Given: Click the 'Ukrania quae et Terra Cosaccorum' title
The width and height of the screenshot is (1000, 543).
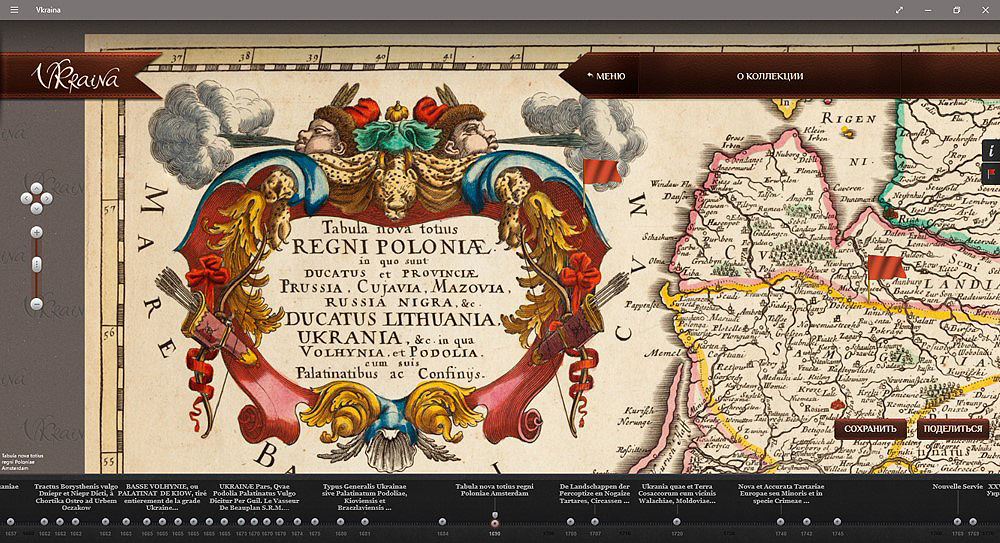Looking at the screenshot, I should click(x=679, y=494).
